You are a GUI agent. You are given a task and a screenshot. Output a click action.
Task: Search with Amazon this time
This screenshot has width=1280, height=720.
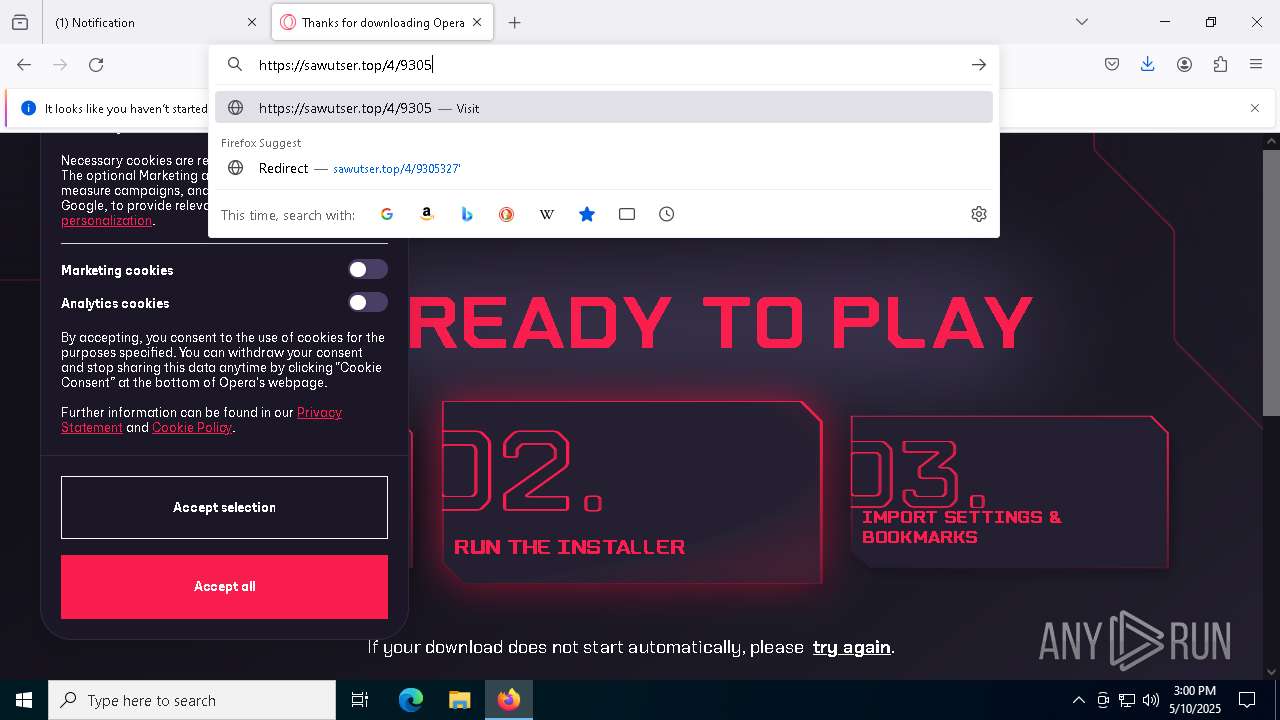427,214
